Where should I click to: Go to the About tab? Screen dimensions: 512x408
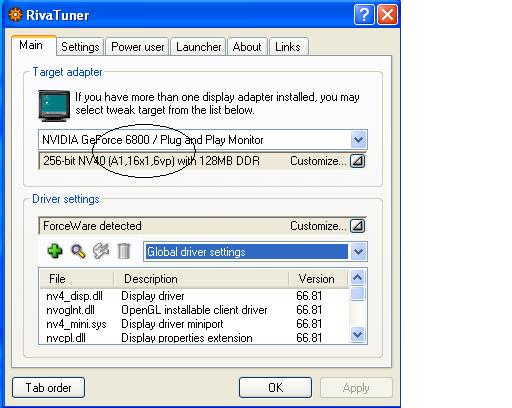pos(247,47)
